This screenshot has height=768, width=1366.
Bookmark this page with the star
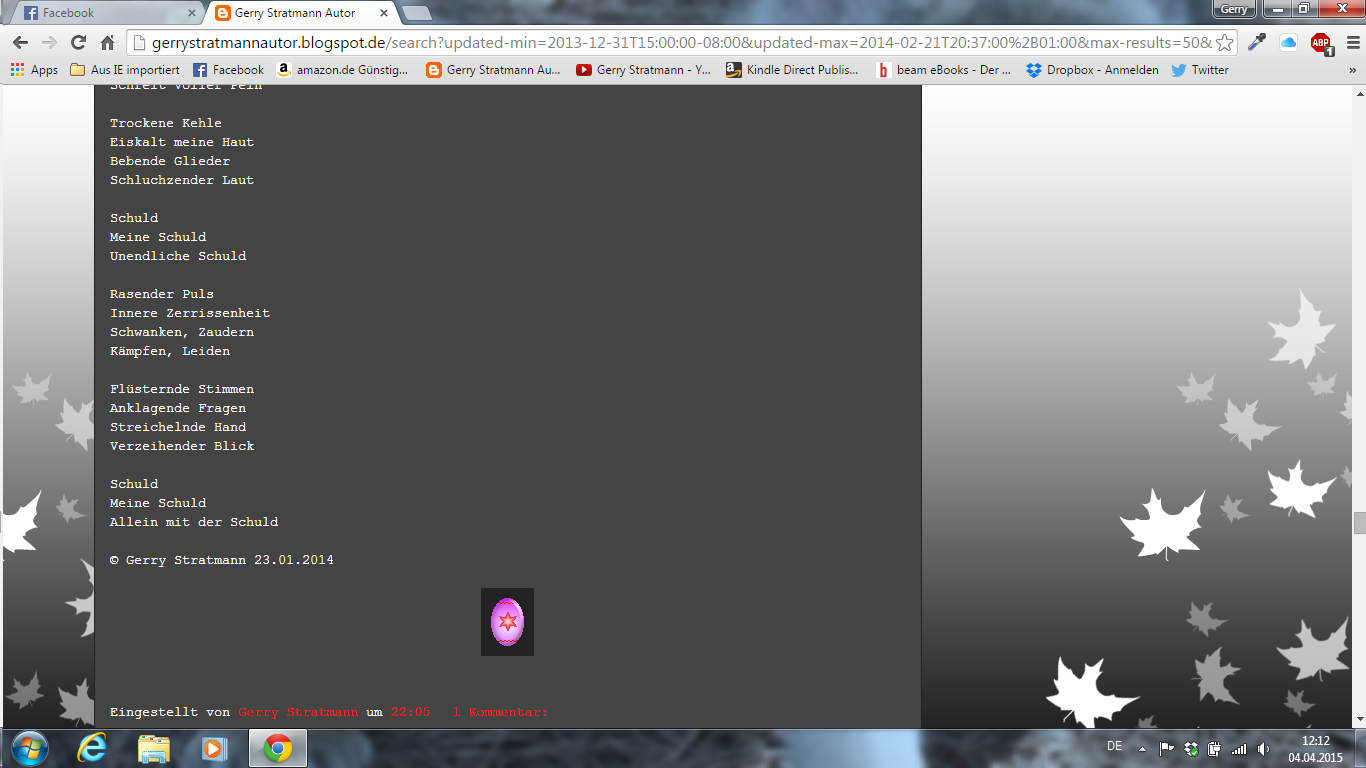pos(1225,43)
